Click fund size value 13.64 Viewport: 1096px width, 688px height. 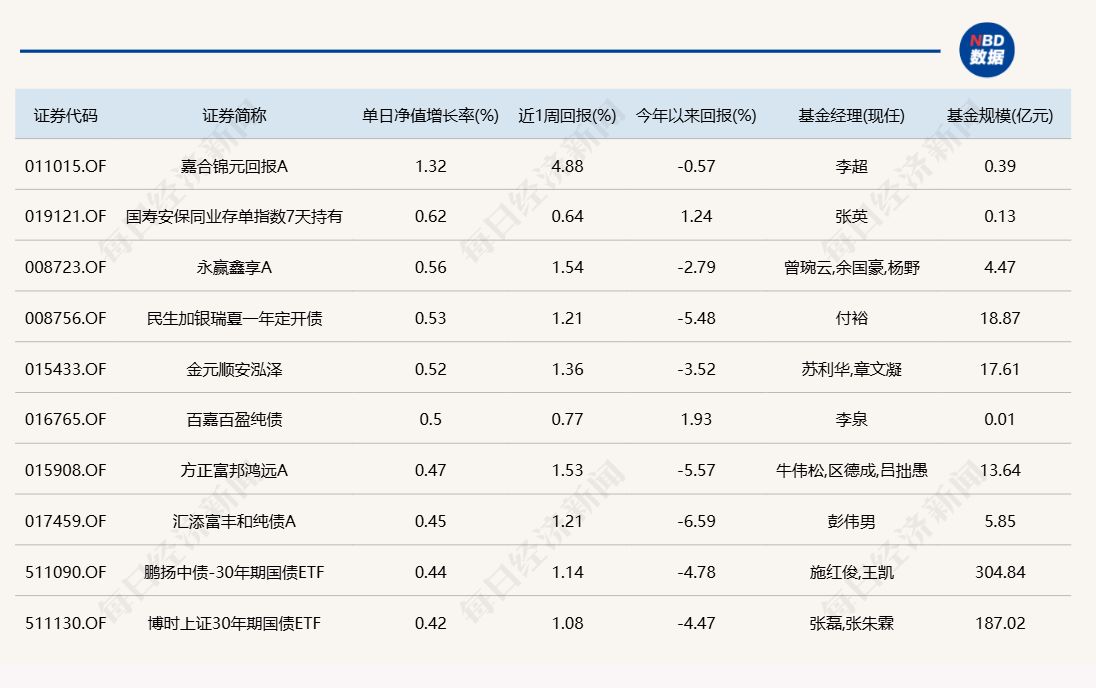point(1000,471)
